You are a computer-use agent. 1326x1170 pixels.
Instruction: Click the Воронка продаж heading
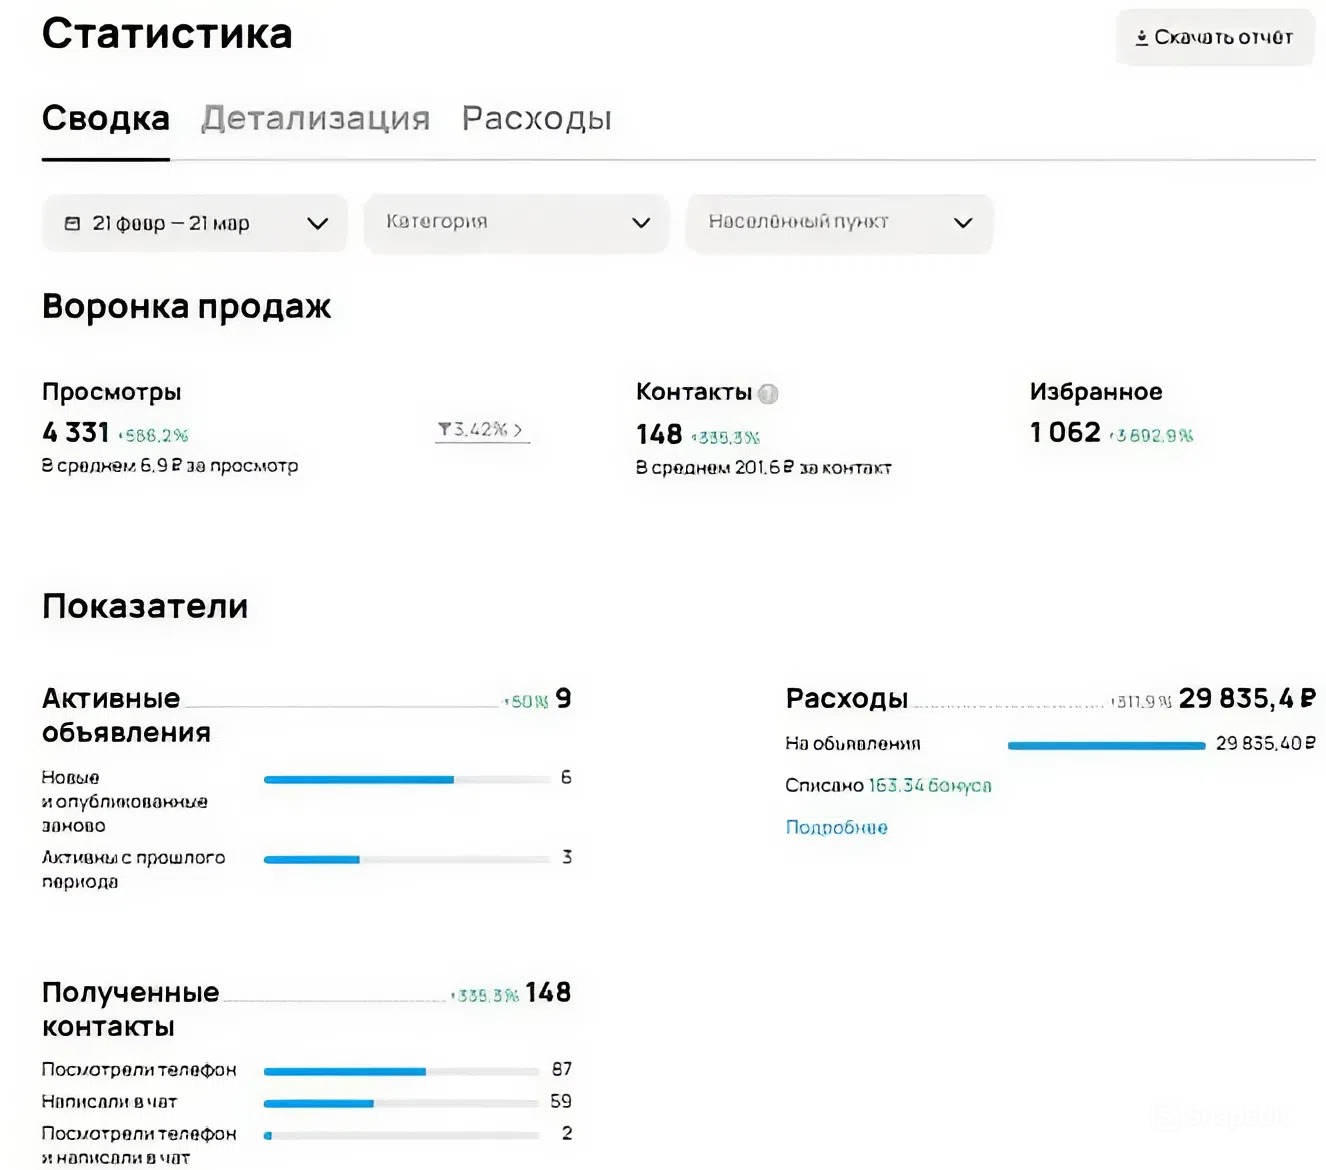186,306
